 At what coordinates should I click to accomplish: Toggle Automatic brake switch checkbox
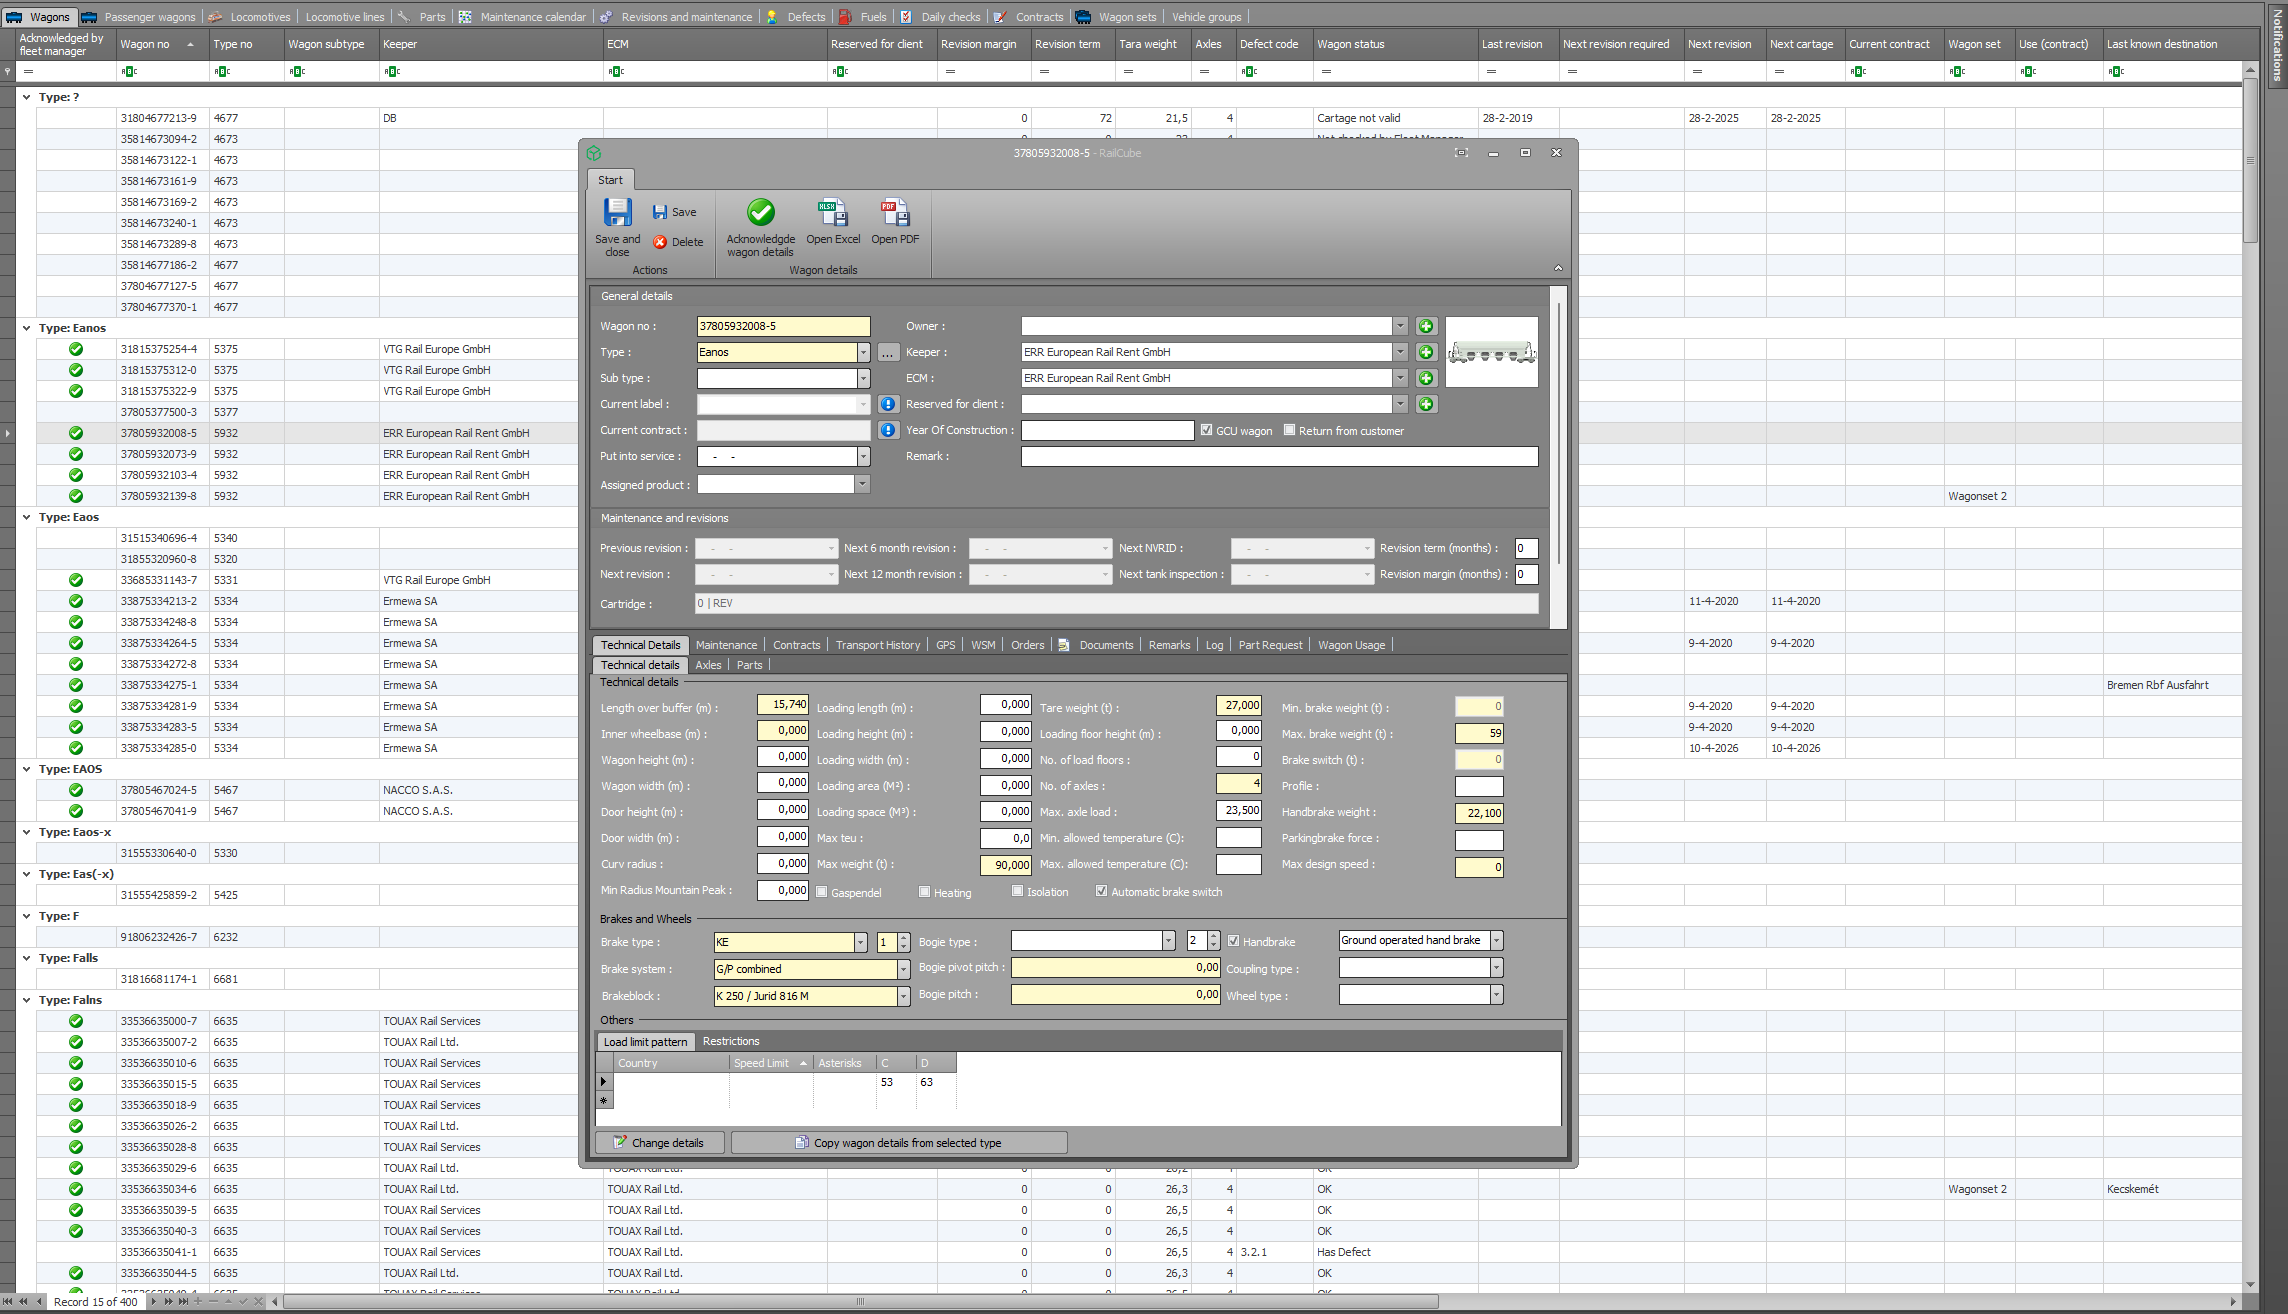[x=1101, y=891]
